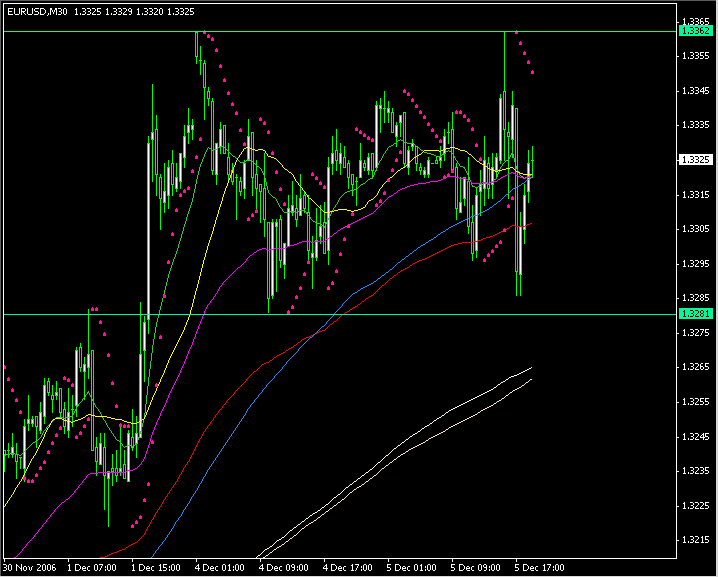
Task: Click the 5 Dec 17:00 time label
Action: point(540,568)
